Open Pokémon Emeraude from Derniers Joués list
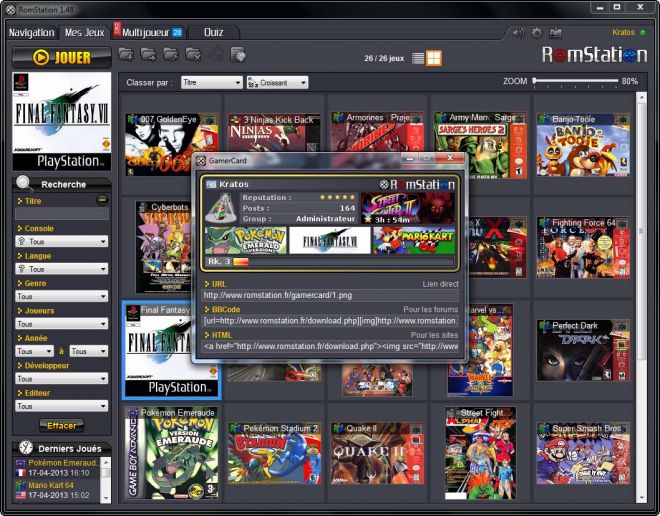660x516 pixels. click(62, 463)
